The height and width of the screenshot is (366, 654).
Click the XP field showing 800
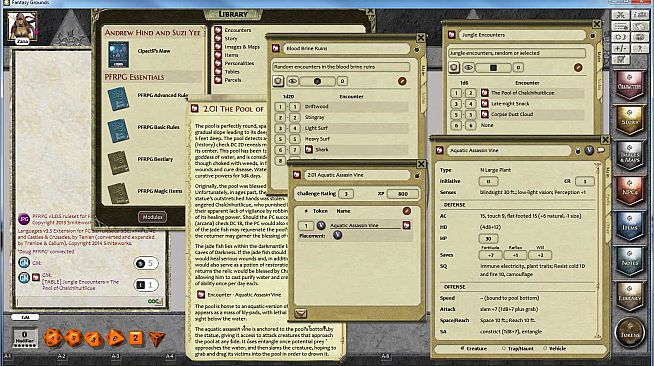pos(402,194)
